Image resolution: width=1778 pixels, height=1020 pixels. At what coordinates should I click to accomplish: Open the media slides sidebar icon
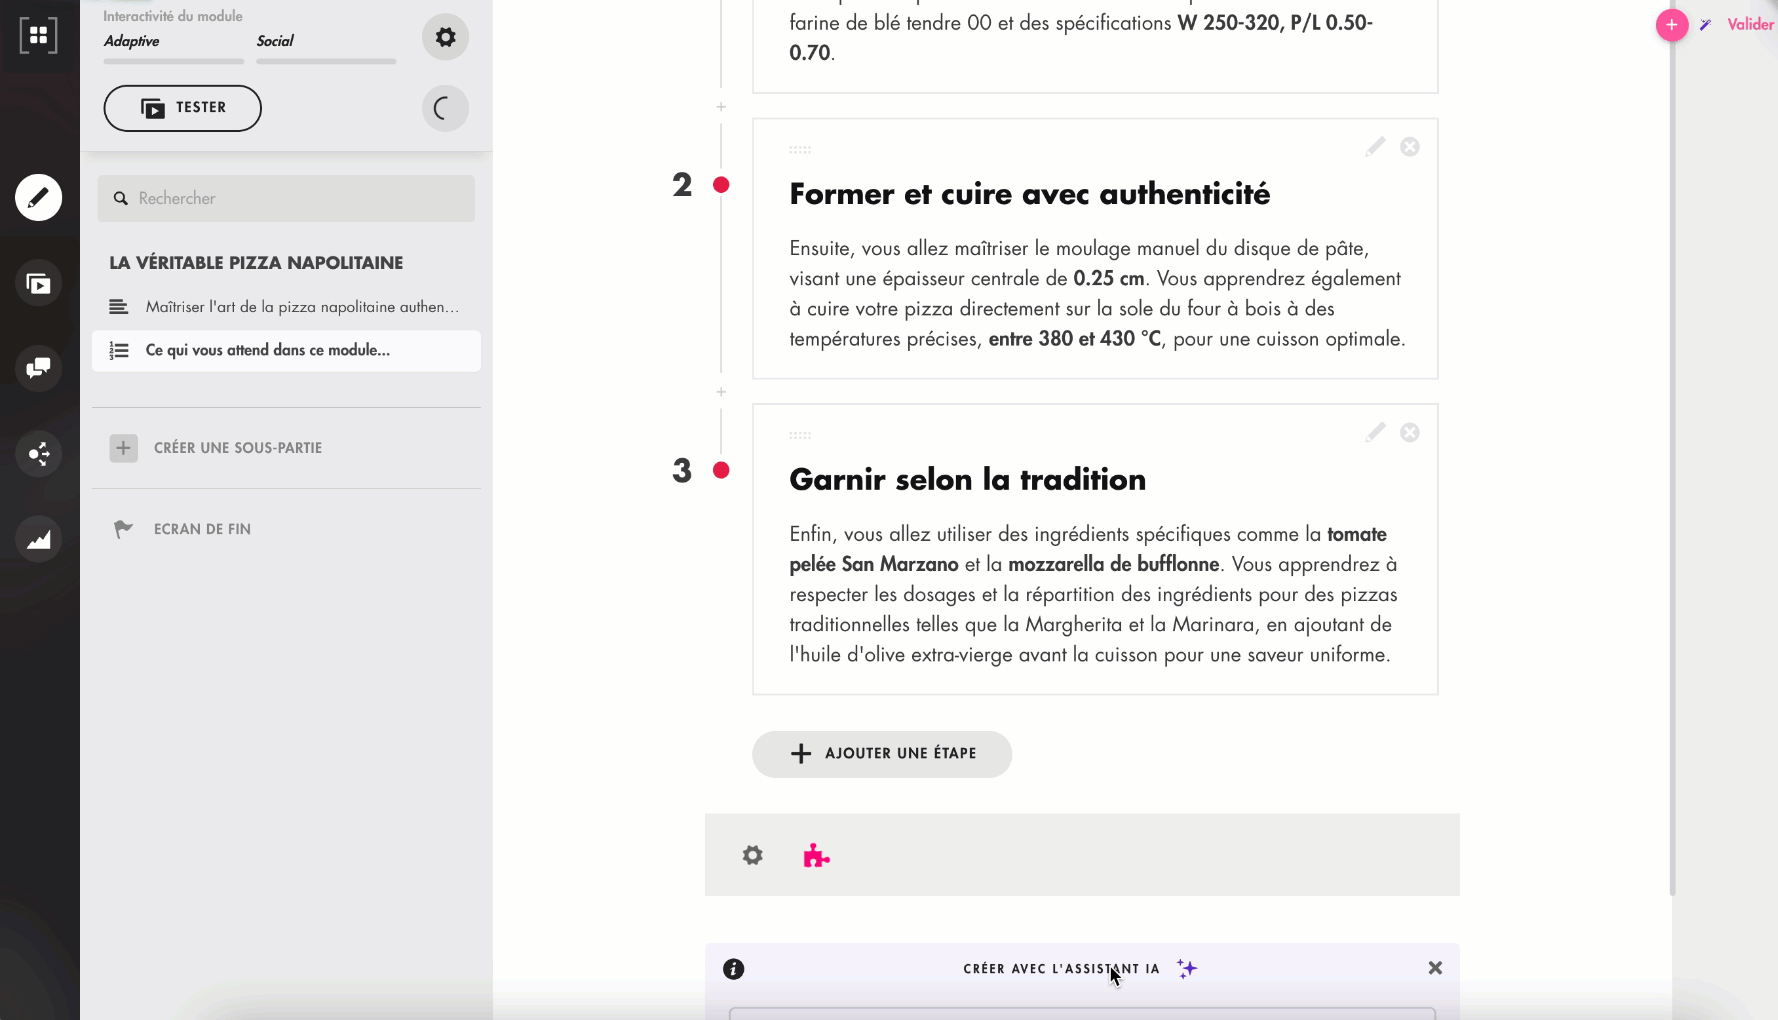tap(38, 284)
